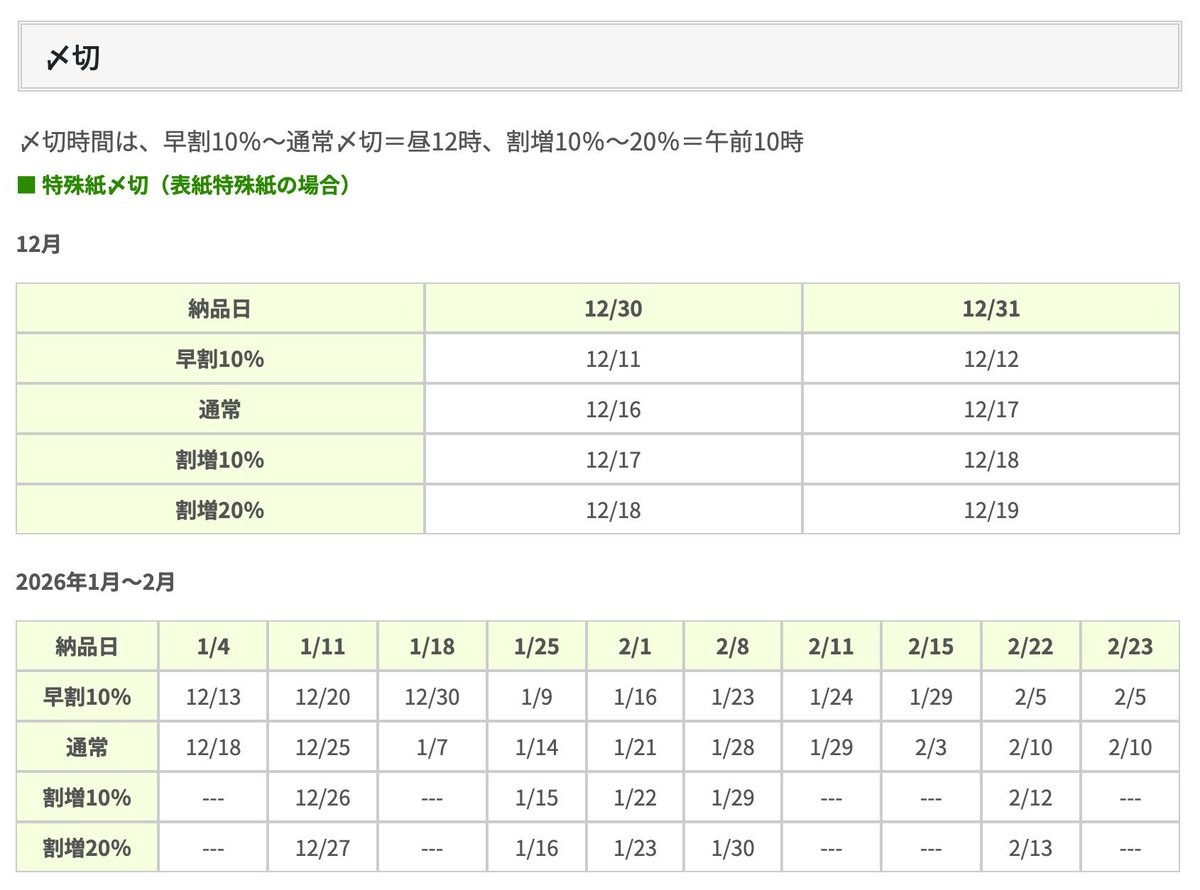This screenshot has height=890, width=1200.
Task: Select the 1/14 cell
Action: tap(537, 748)
